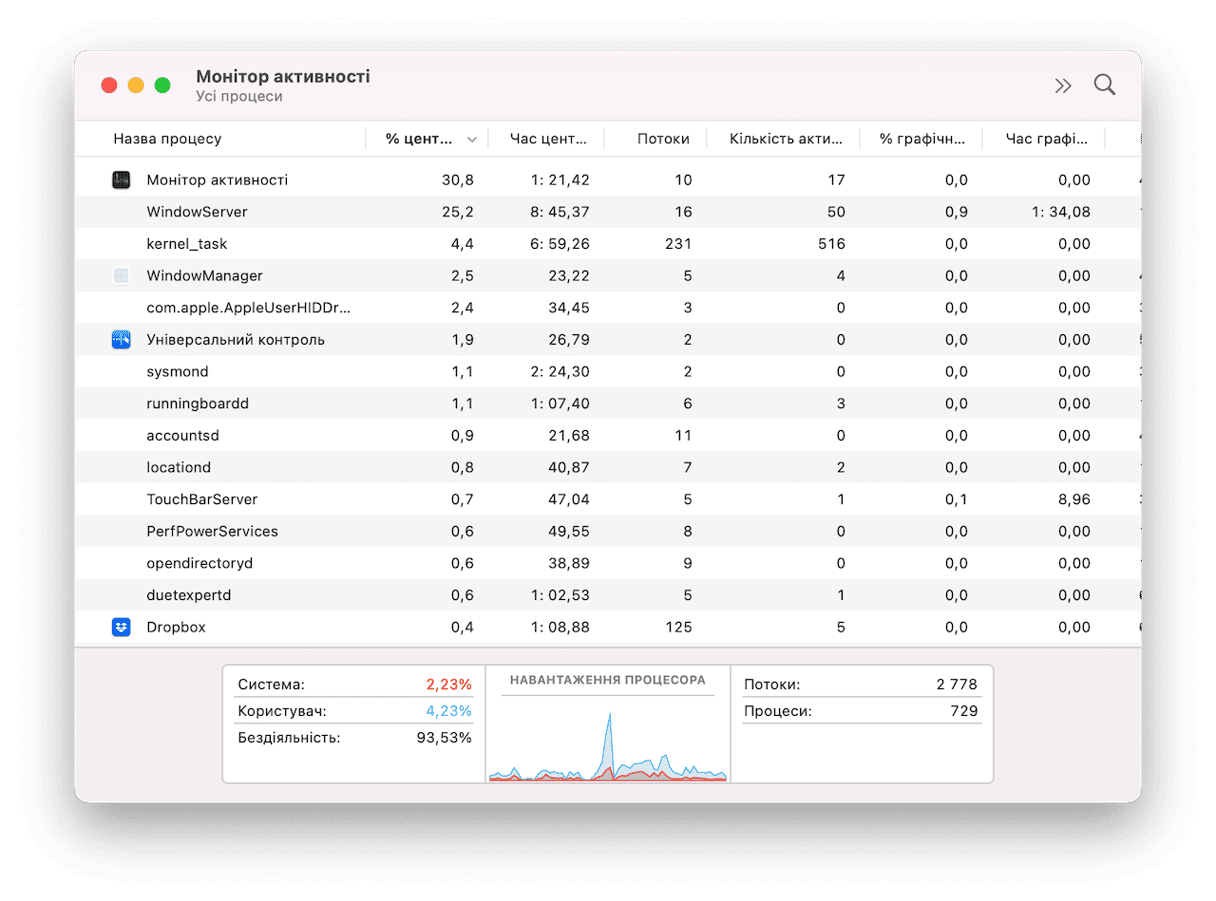The width and height of the screenshot is (1216, 901).
Task: Sort by Назва процесу column header
Action: (168, 139)
